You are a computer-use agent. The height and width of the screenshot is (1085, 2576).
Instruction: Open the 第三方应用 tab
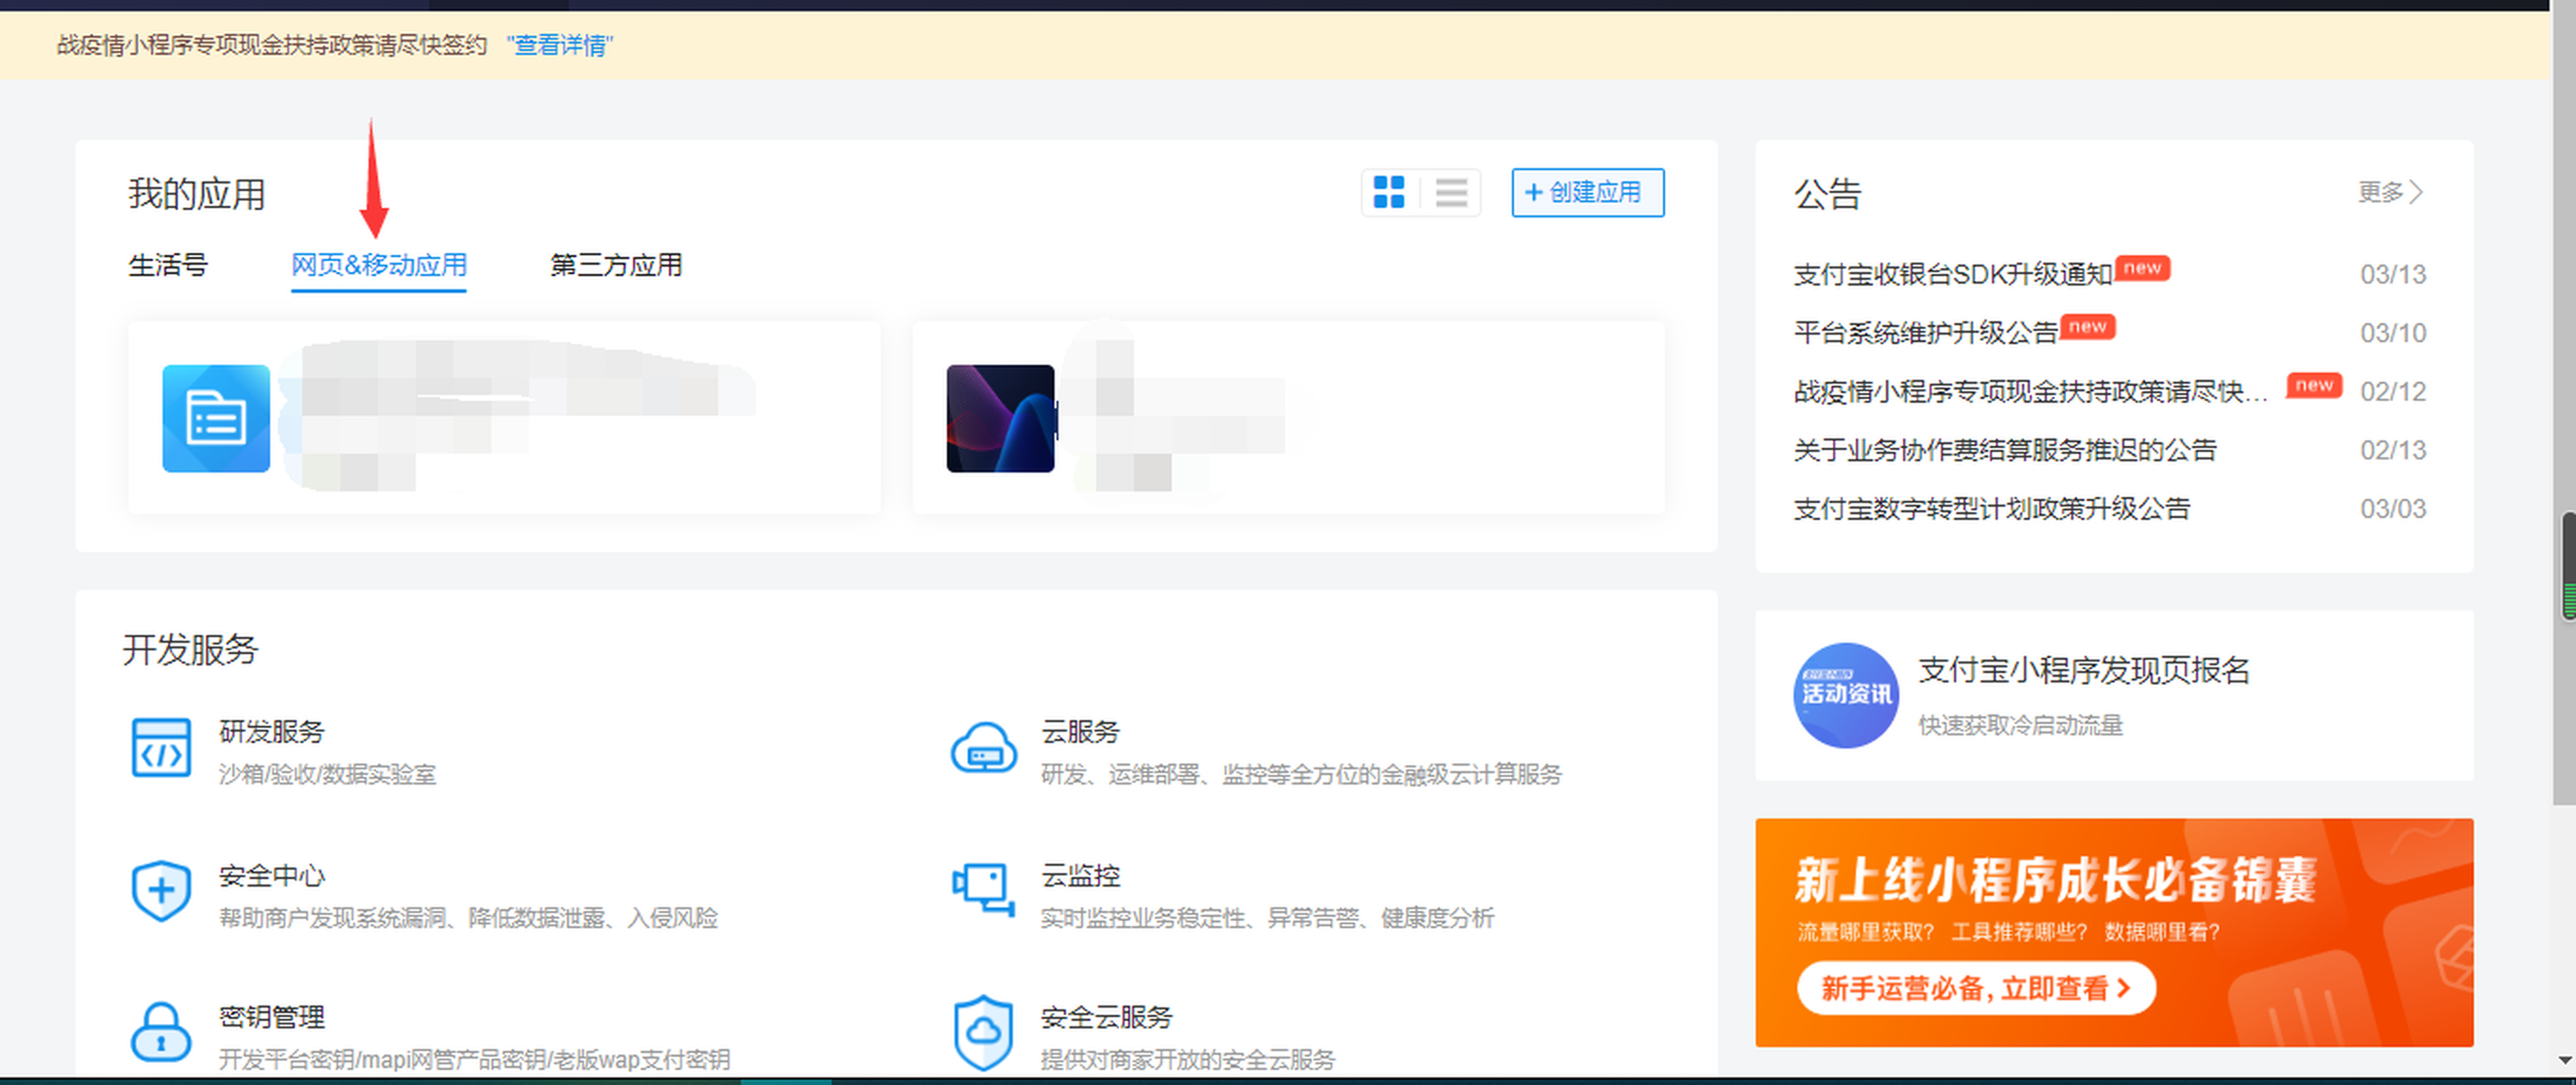(x=616, y=265)
